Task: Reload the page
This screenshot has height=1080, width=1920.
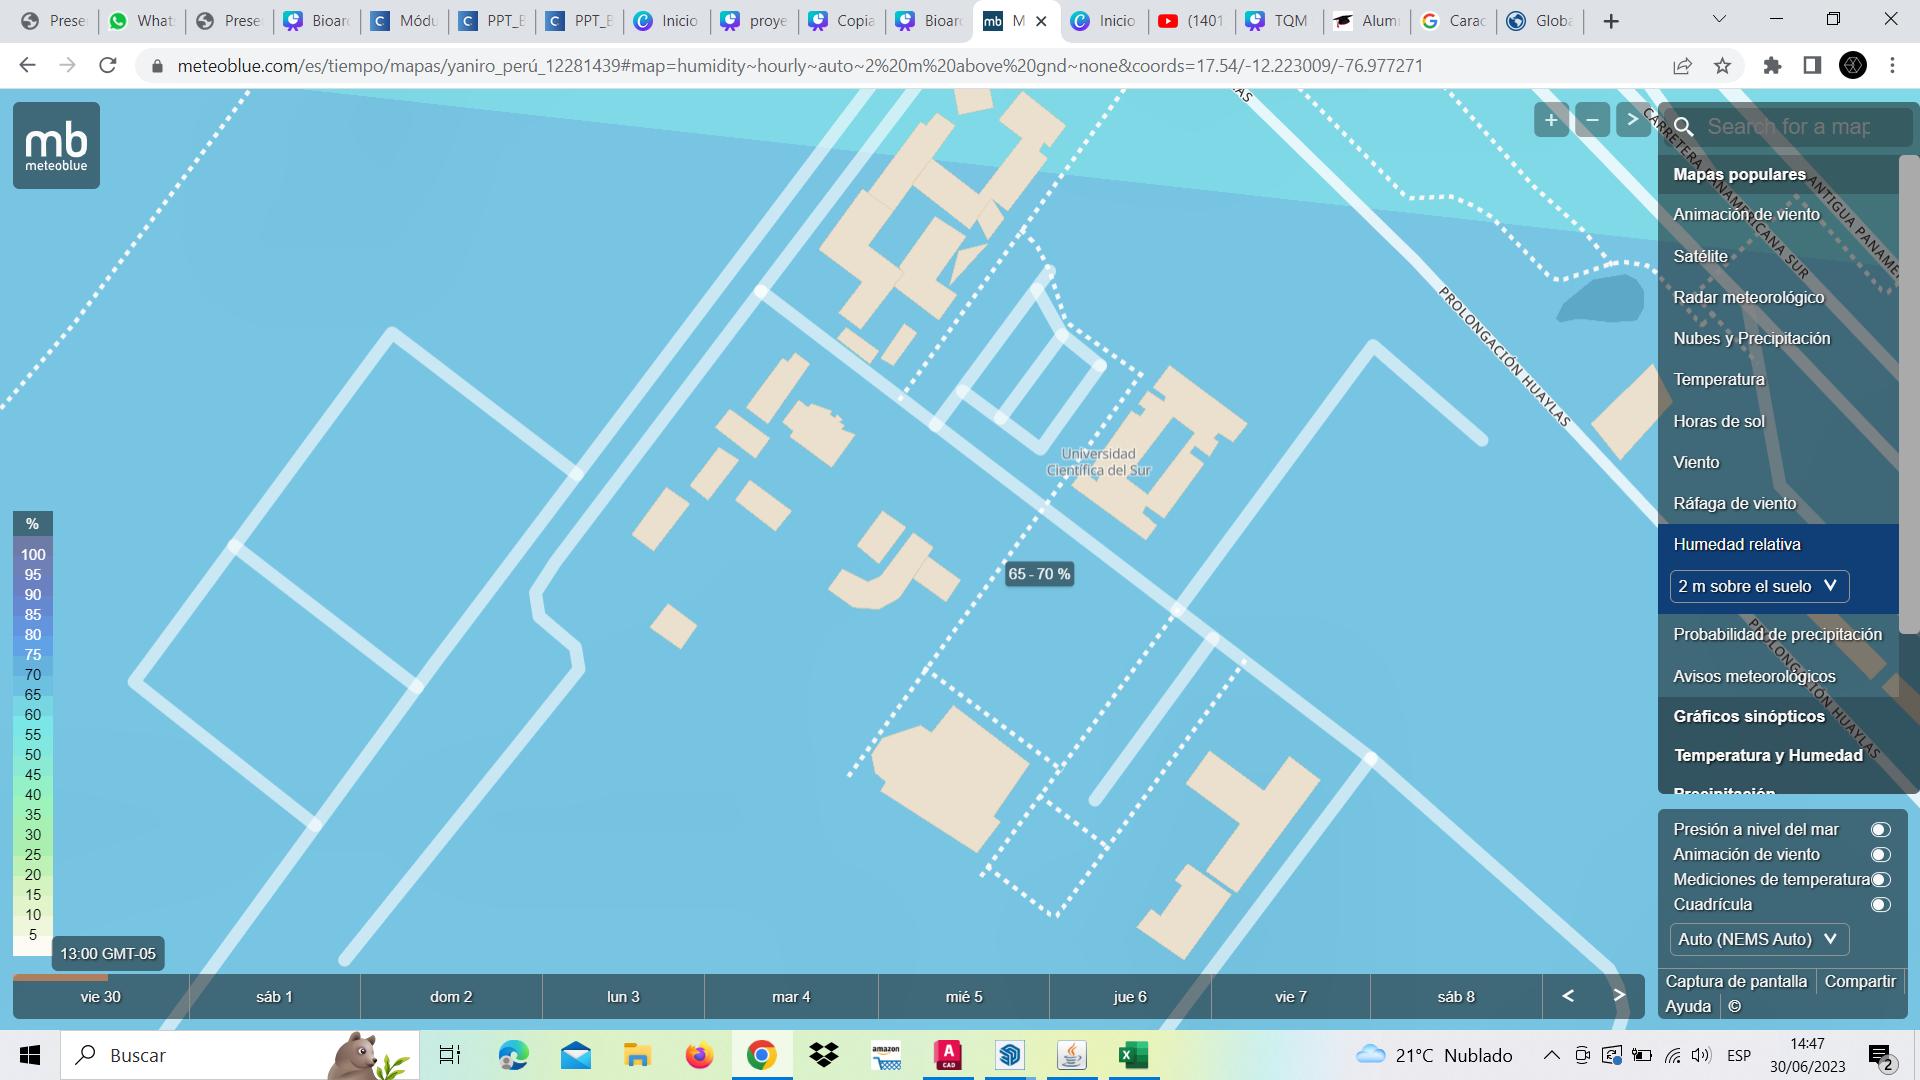Action: click(108, 65)
